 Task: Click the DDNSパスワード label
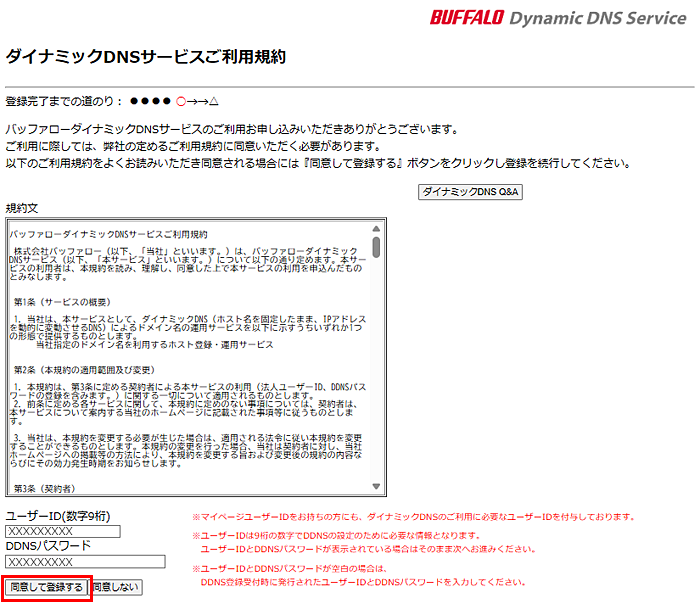coord(48,546)
